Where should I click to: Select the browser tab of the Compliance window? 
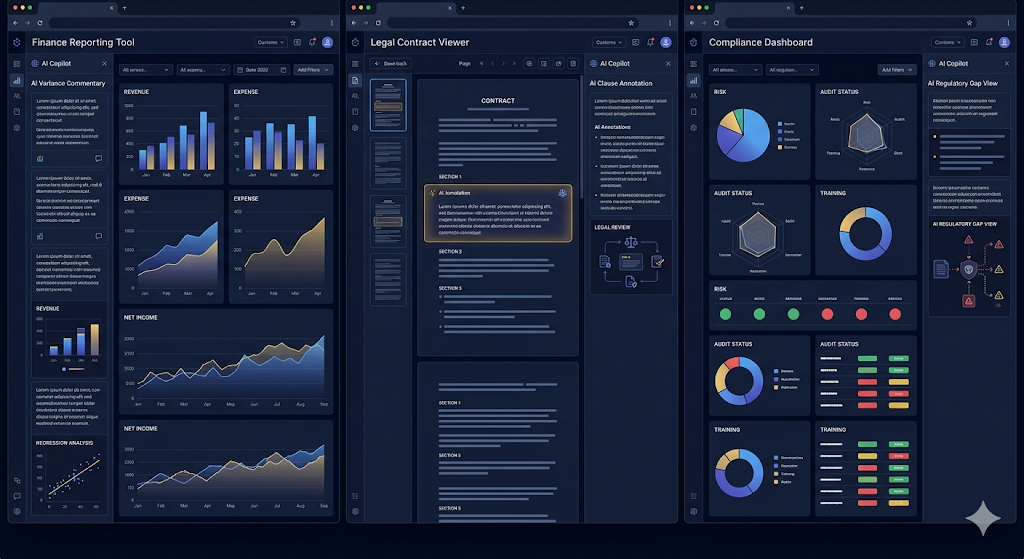tap(754, 8)
